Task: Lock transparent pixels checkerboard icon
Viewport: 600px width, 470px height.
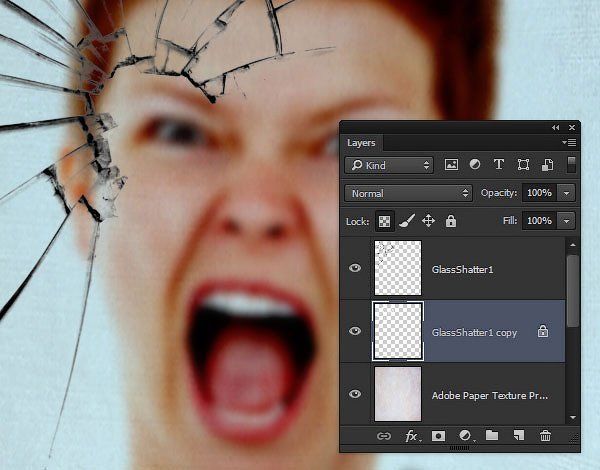Action: 384,221
